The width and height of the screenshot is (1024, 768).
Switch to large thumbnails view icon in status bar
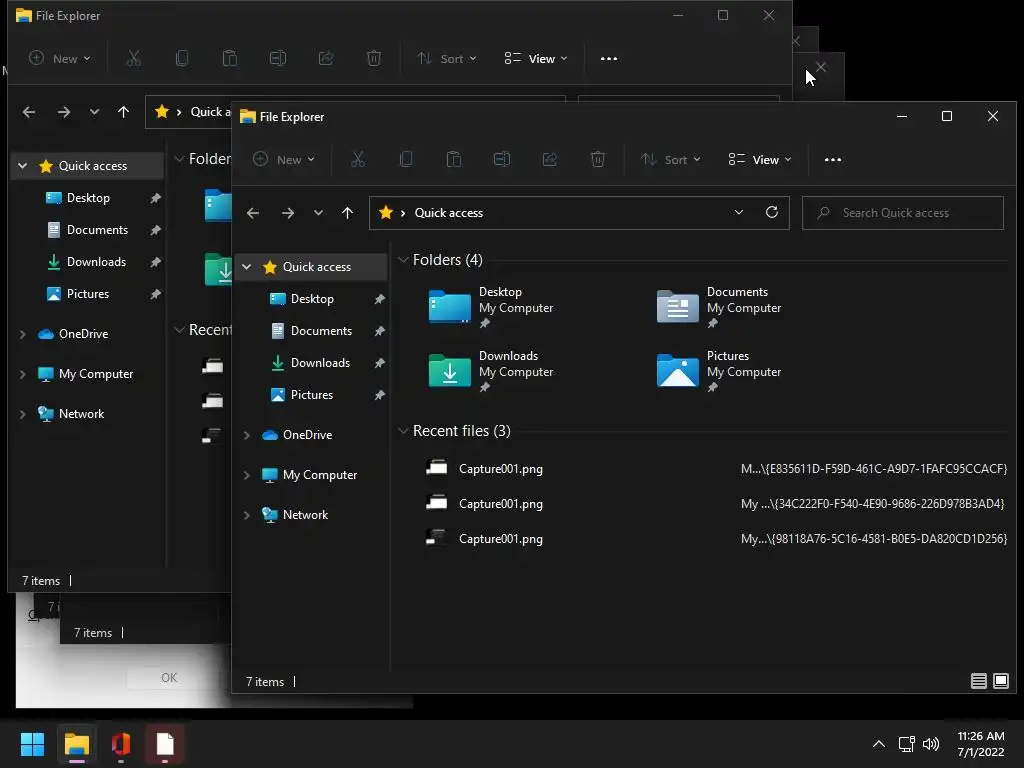(1000, 681)
